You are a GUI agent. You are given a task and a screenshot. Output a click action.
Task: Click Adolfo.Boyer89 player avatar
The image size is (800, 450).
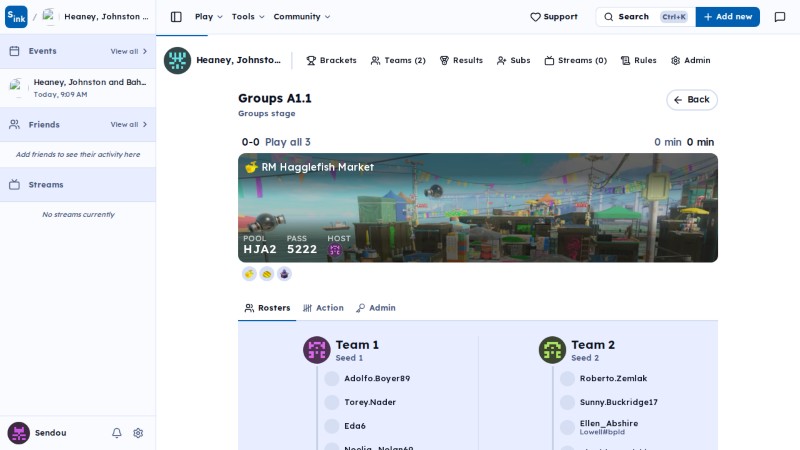click(x=332, y=379)
